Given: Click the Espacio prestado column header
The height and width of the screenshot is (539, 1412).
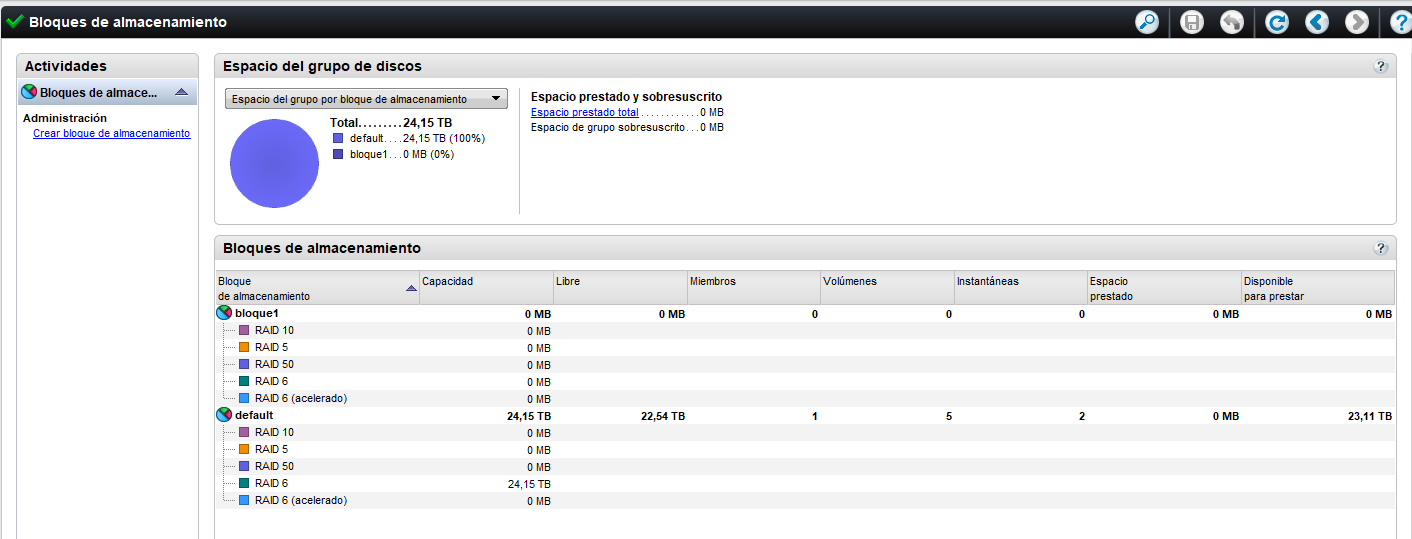Looking at the screenshot, I should [x=1164, y=288].
